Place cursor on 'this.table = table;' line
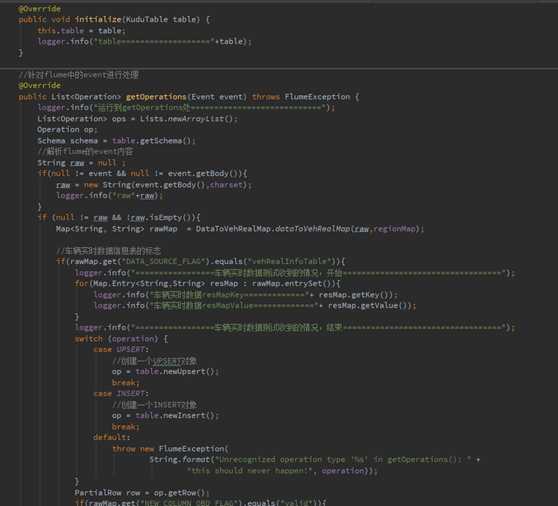558x506 pixels. coord(81,31)
